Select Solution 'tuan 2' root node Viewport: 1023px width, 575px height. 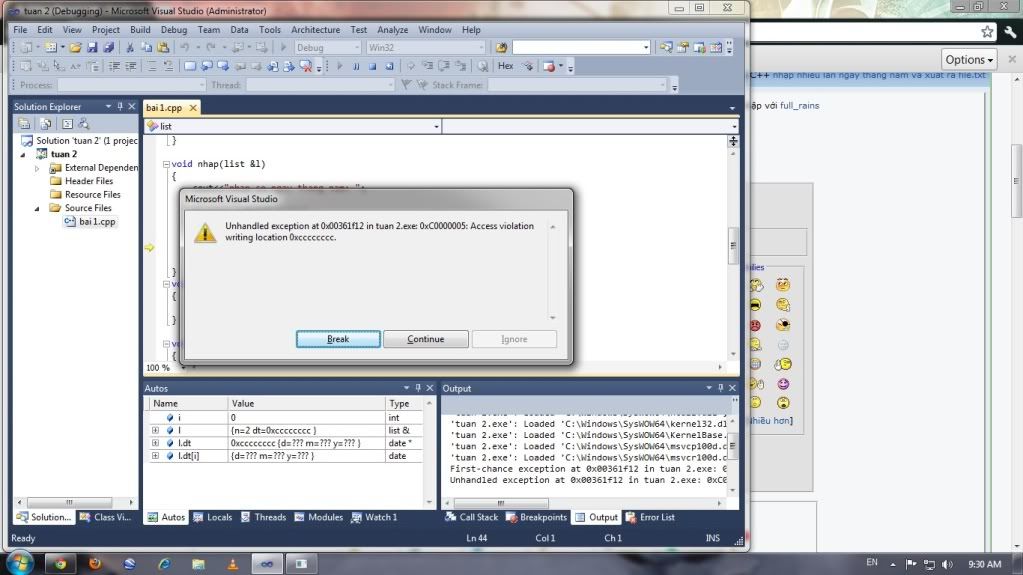pyautogui.click(x=86, y=140)
